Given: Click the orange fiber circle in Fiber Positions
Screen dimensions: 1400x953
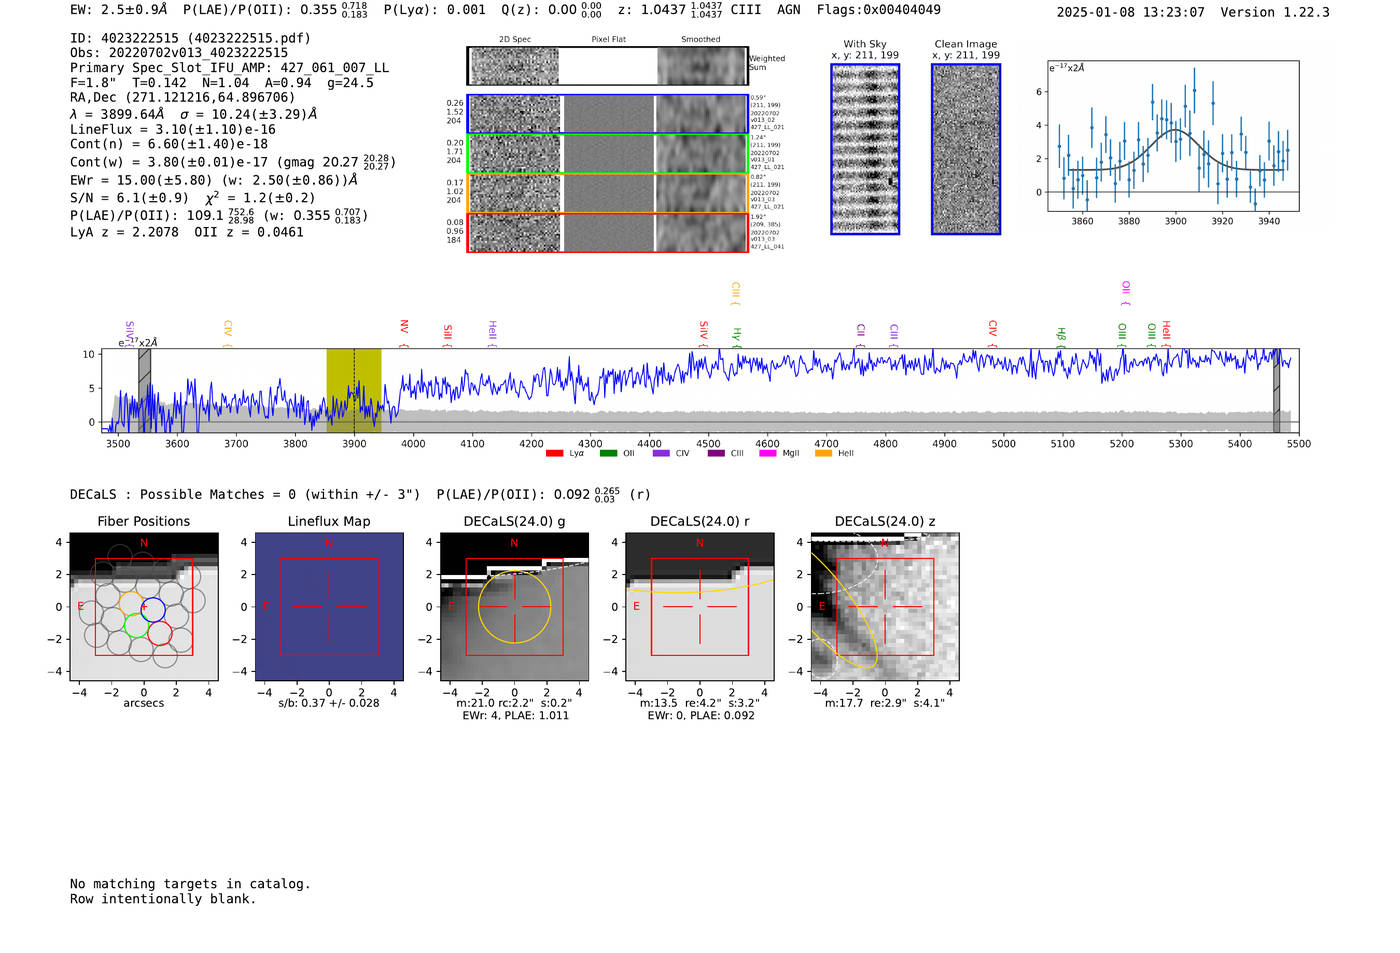Looking at the screenshot, I should [132, 605].
